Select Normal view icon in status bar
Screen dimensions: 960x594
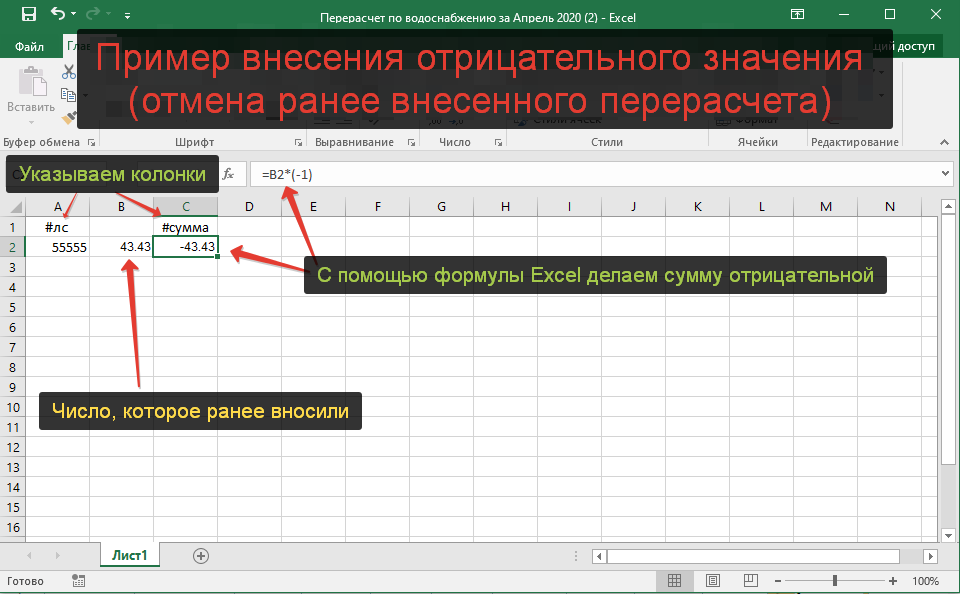click(675, 581)
